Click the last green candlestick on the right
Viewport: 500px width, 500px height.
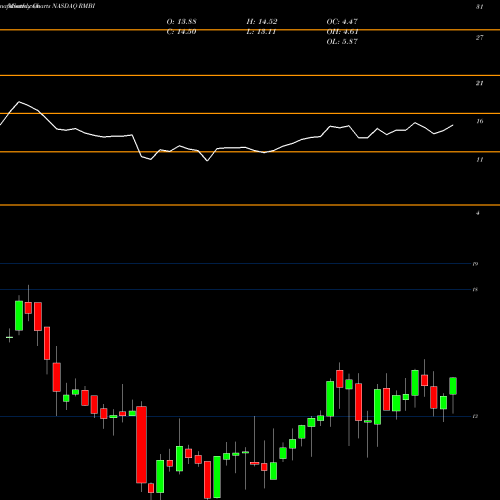[453, 386]
